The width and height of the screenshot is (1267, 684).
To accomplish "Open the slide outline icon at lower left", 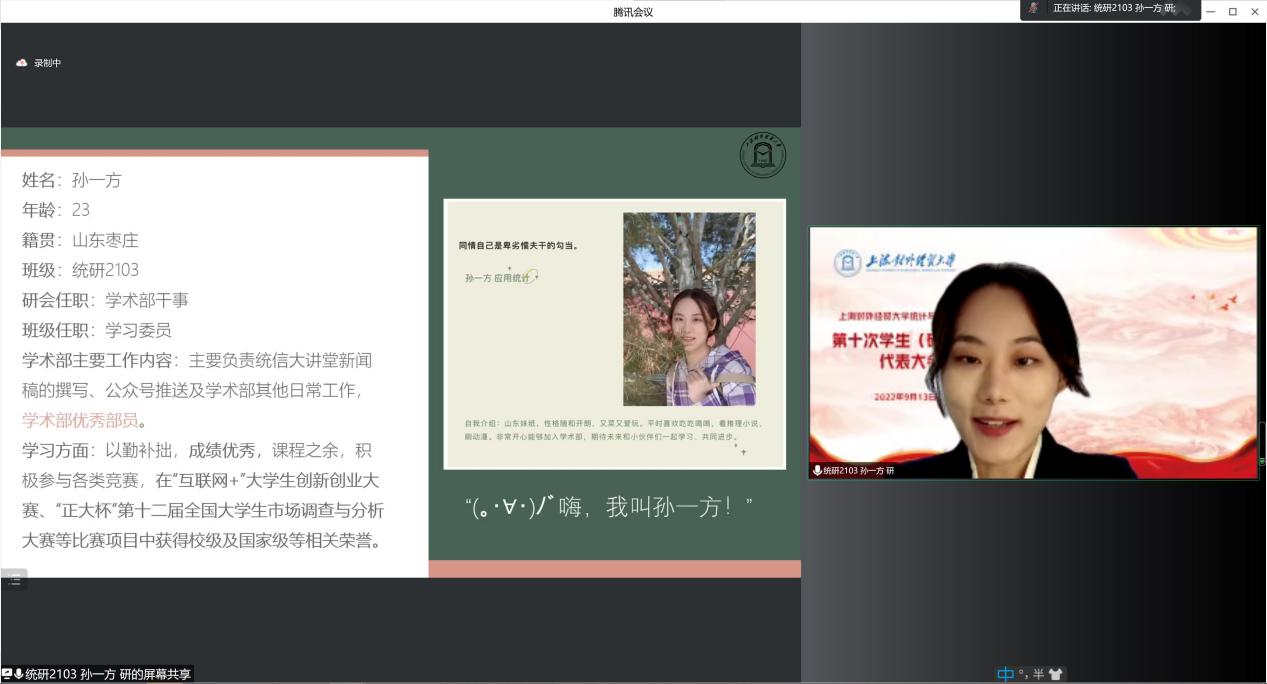I will pyautogui.click(x=14, y=580).
